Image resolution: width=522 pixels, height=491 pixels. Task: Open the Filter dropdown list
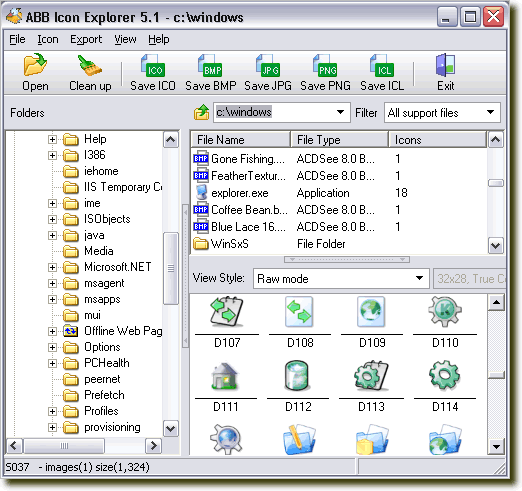point(490,112)
